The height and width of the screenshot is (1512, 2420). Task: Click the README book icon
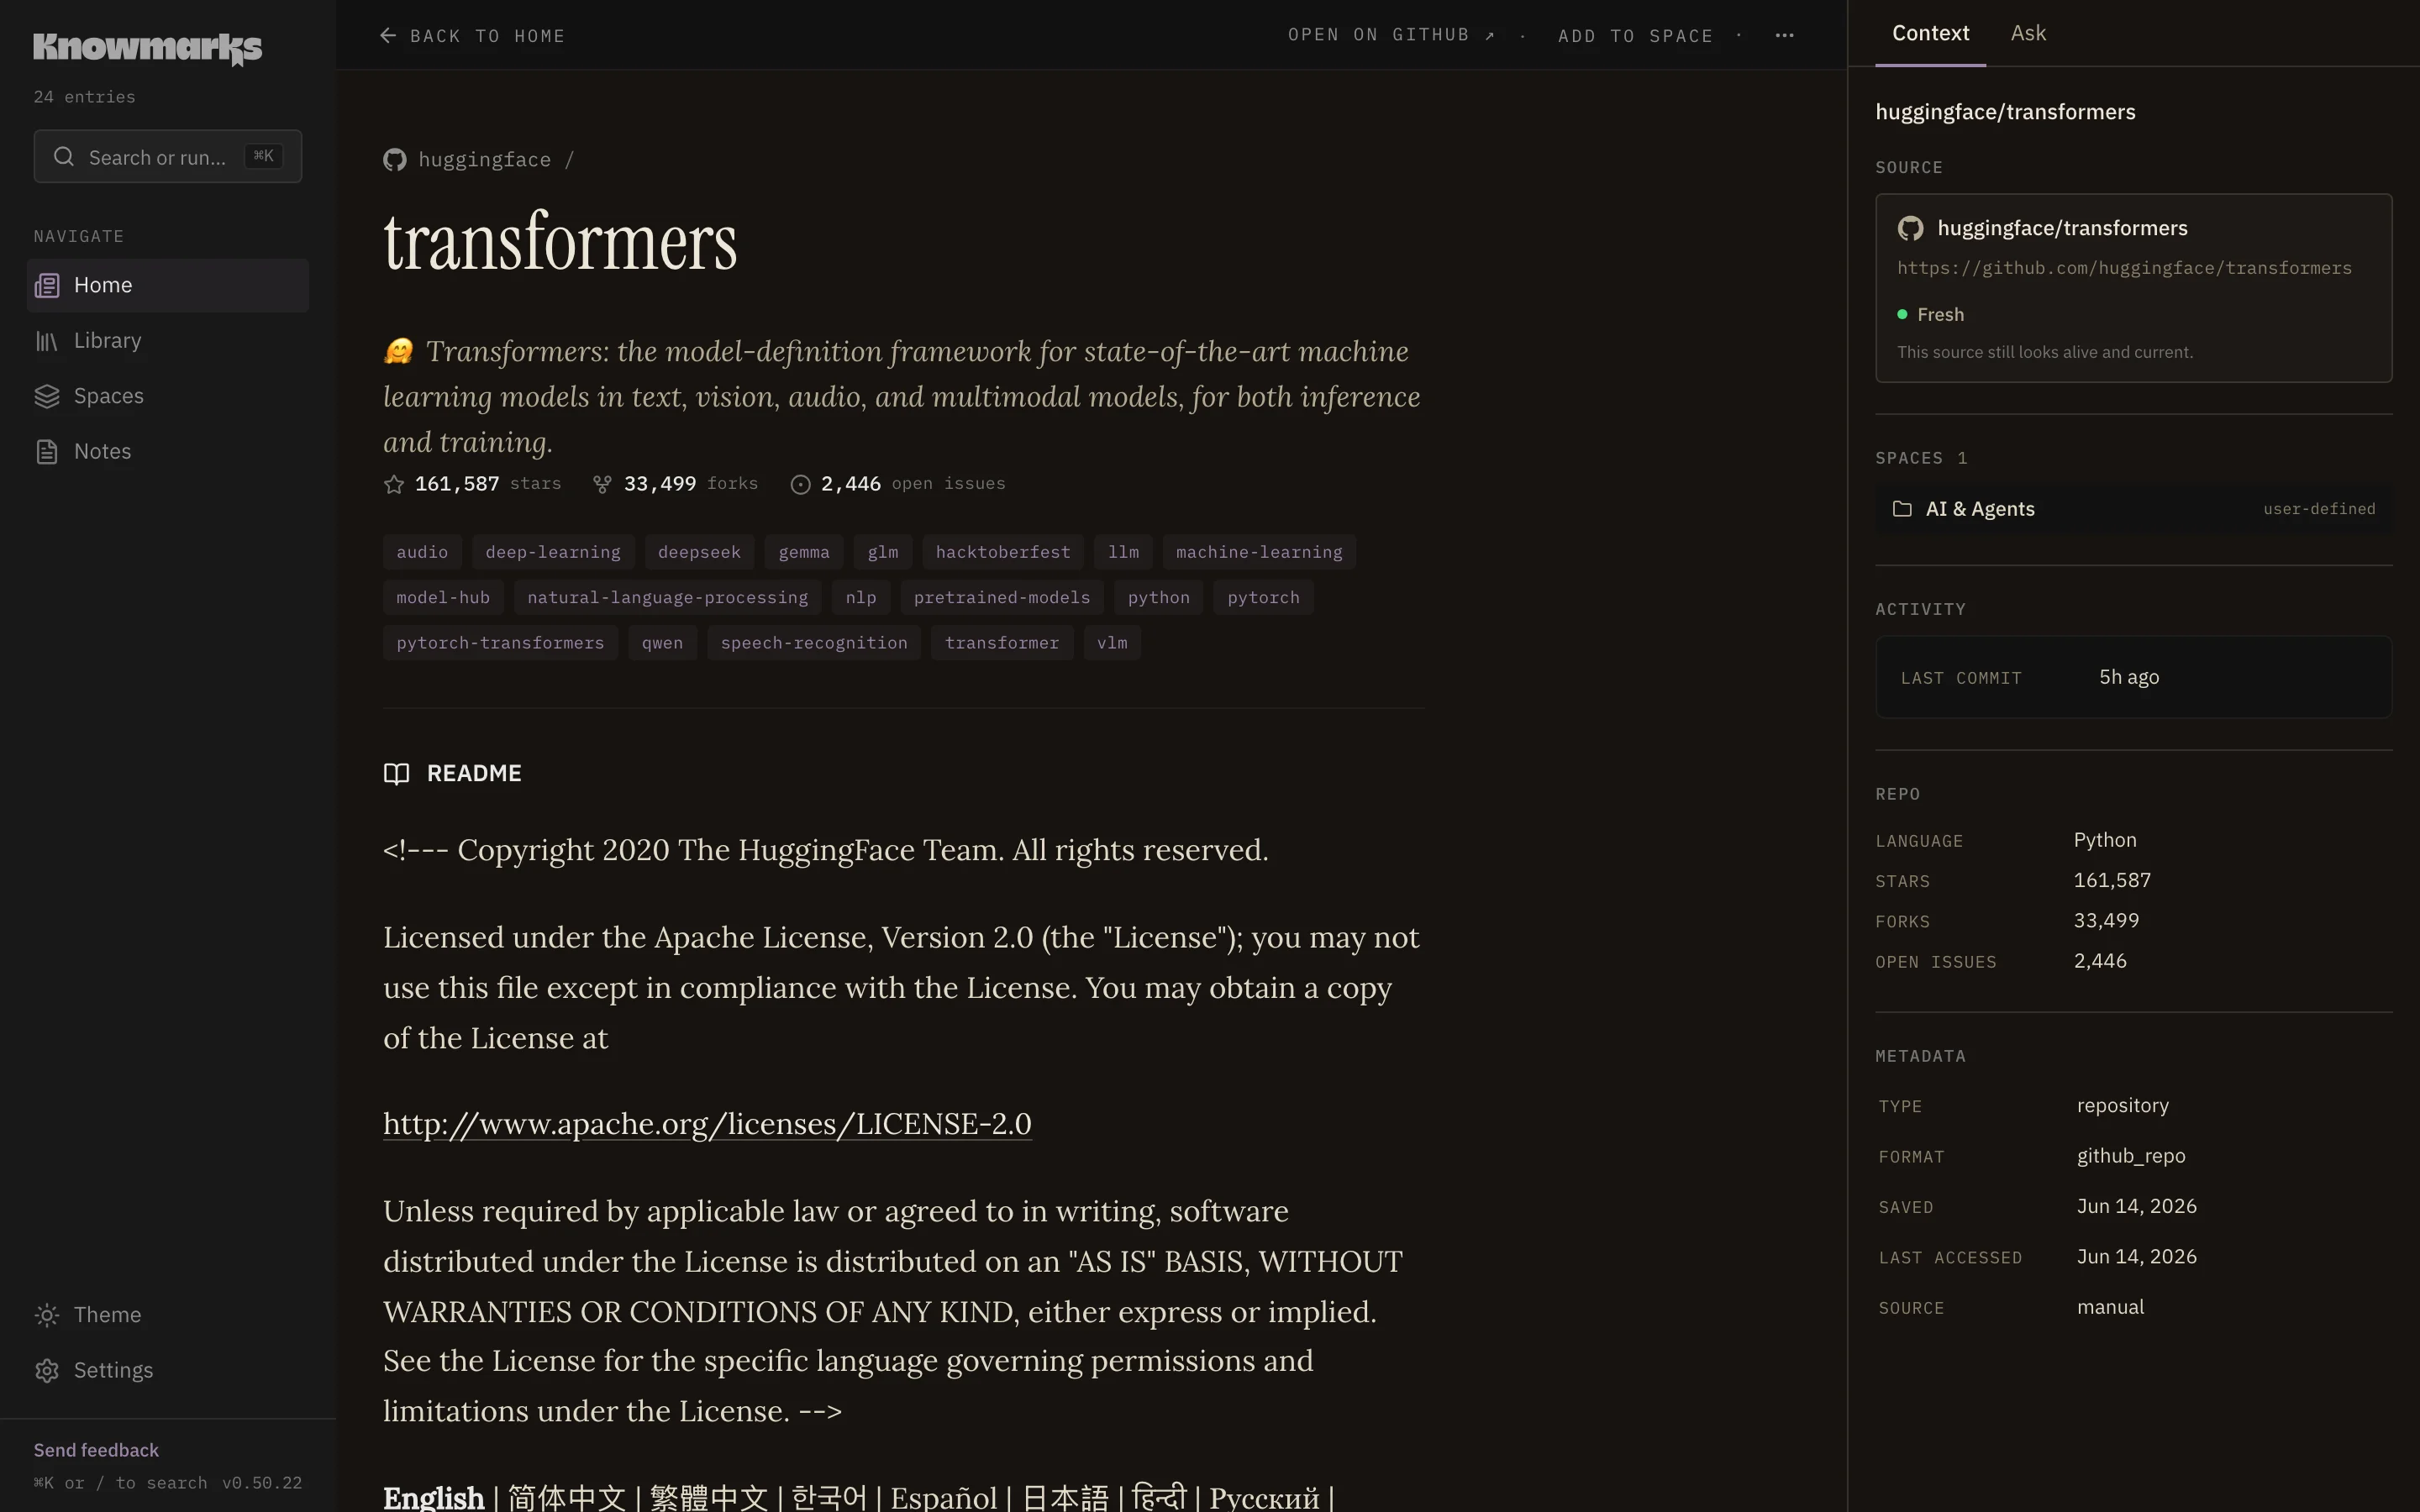[x=397, y=774]
